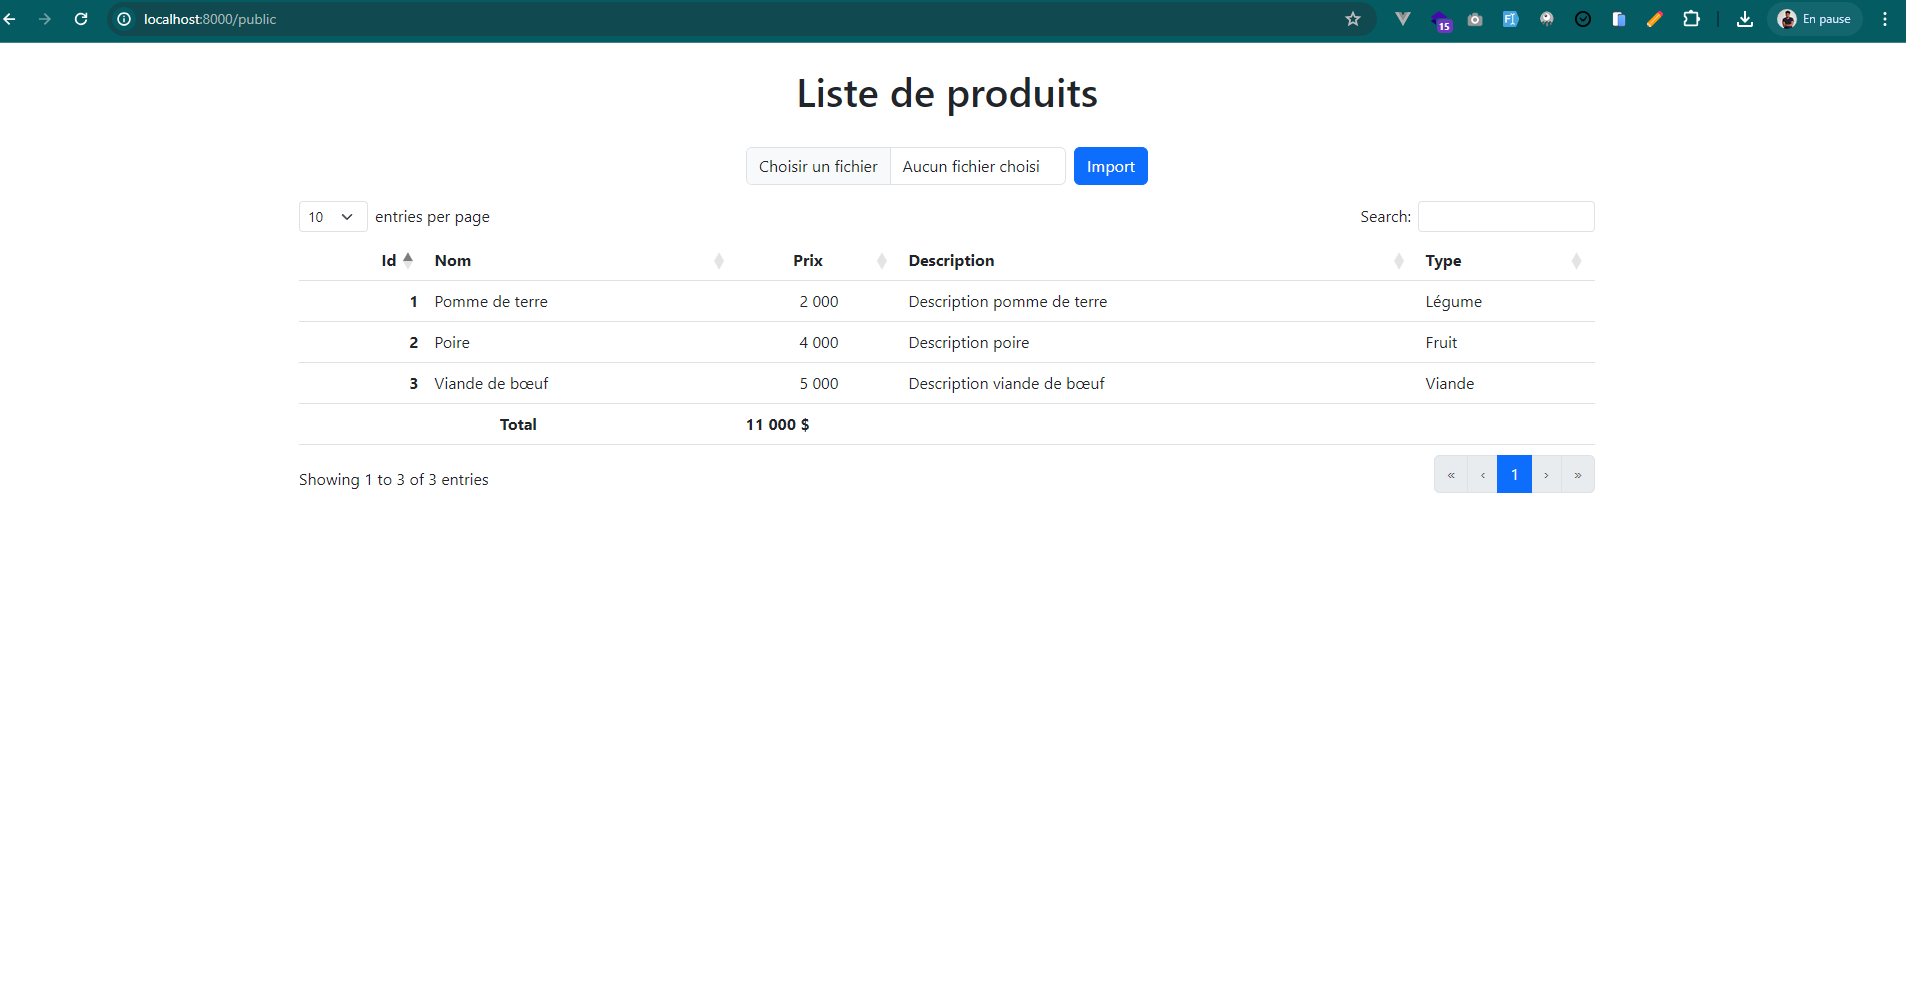Click the Viande type cell
This screenshot has height=985, width=1906.
click(x=1450, y=384)
